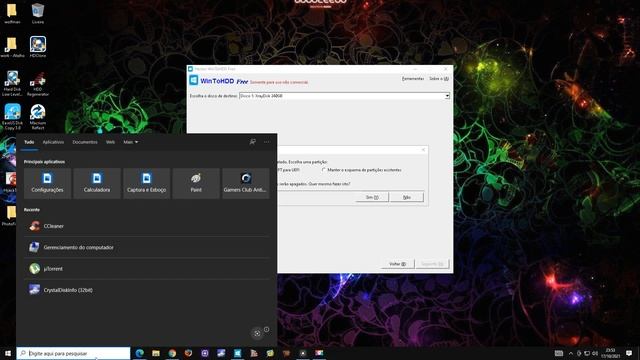Launch the Paint app tile

click(196, 183)
